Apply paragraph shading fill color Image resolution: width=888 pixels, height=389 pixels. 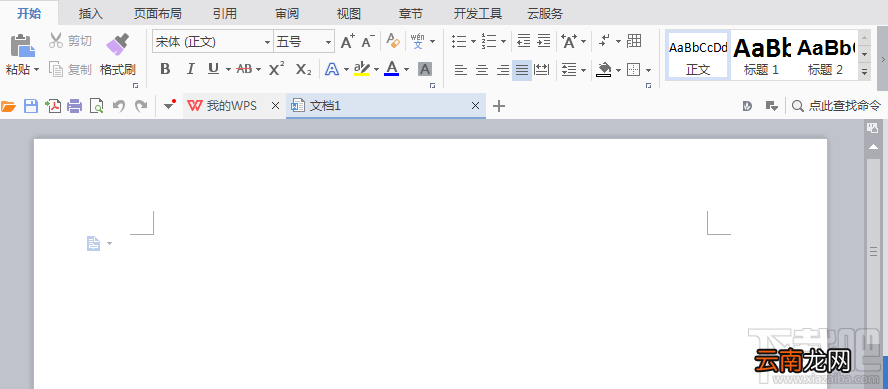tap(604, 70)
